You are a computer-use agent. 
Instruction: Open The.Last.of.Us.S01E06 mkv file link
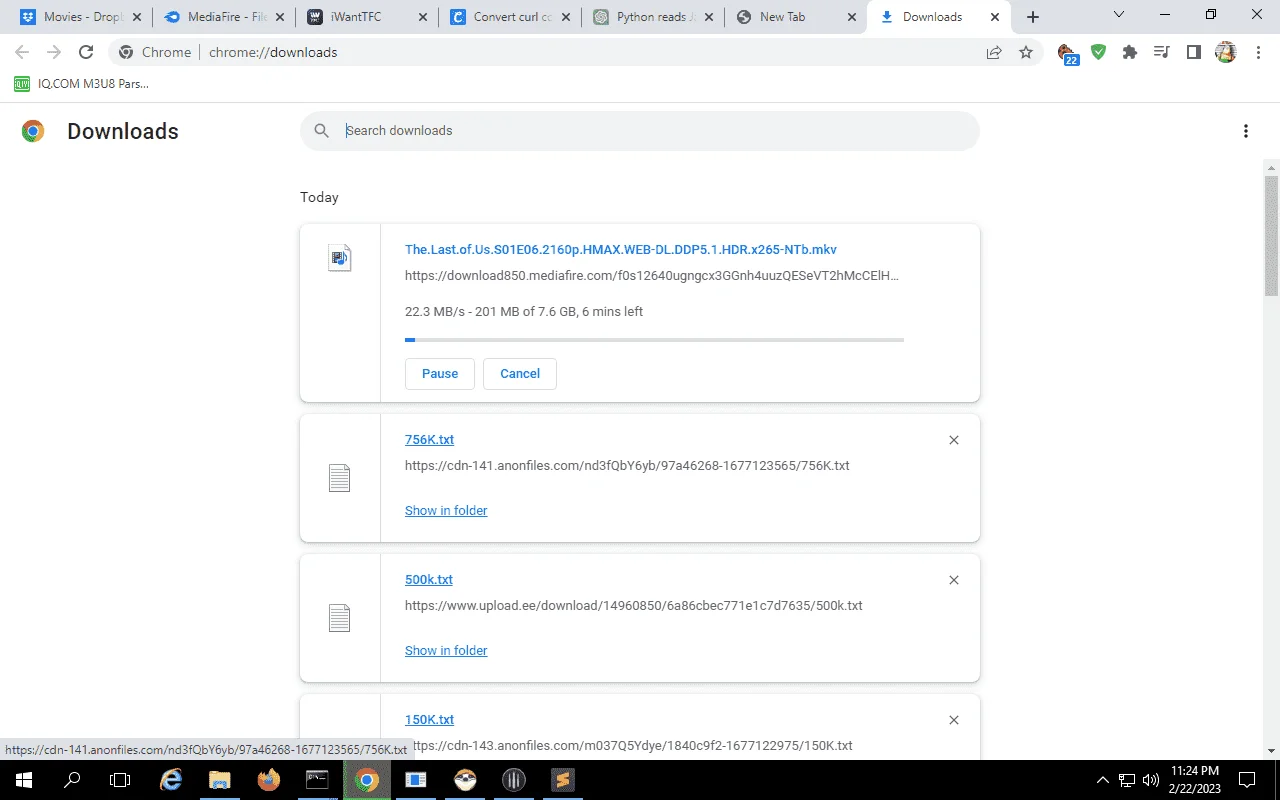tap(621, 250)
